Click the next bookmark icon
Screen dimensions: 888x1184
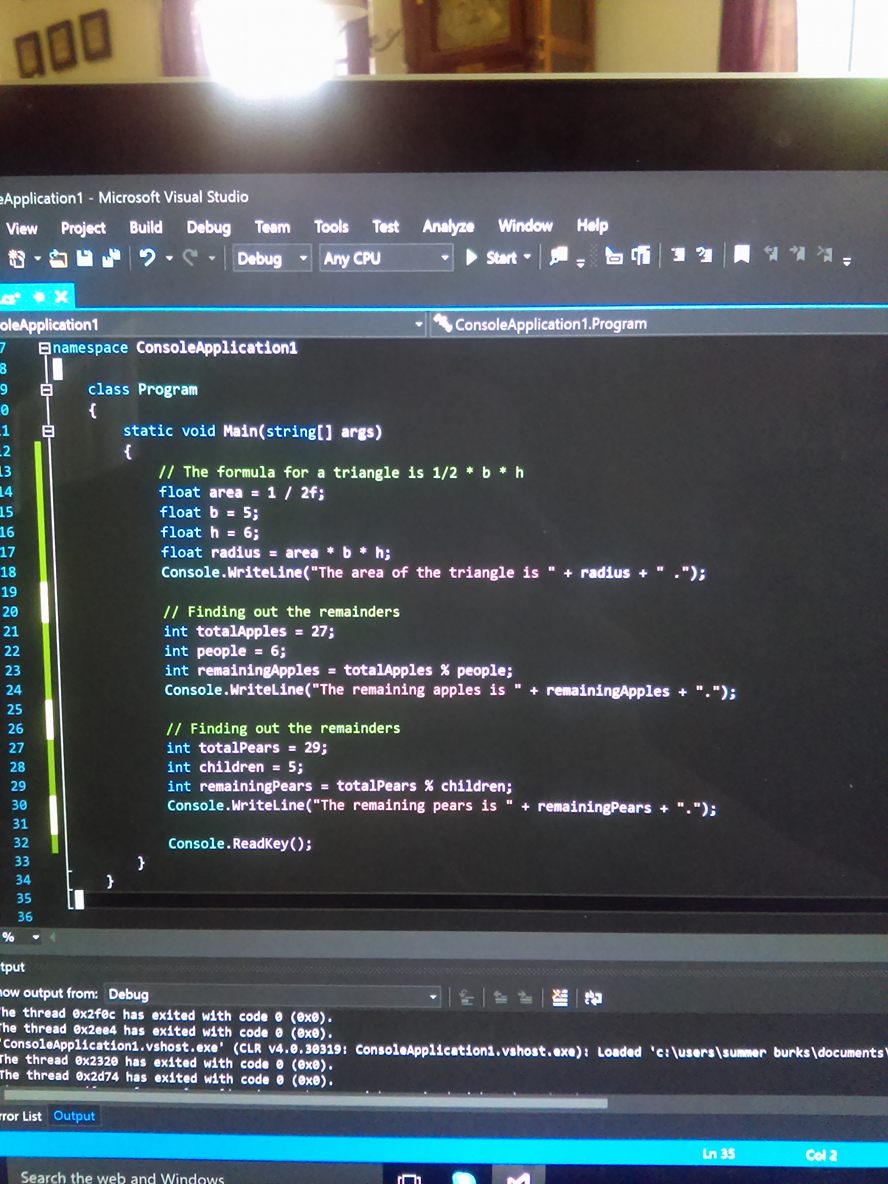[x=798, y=254]
